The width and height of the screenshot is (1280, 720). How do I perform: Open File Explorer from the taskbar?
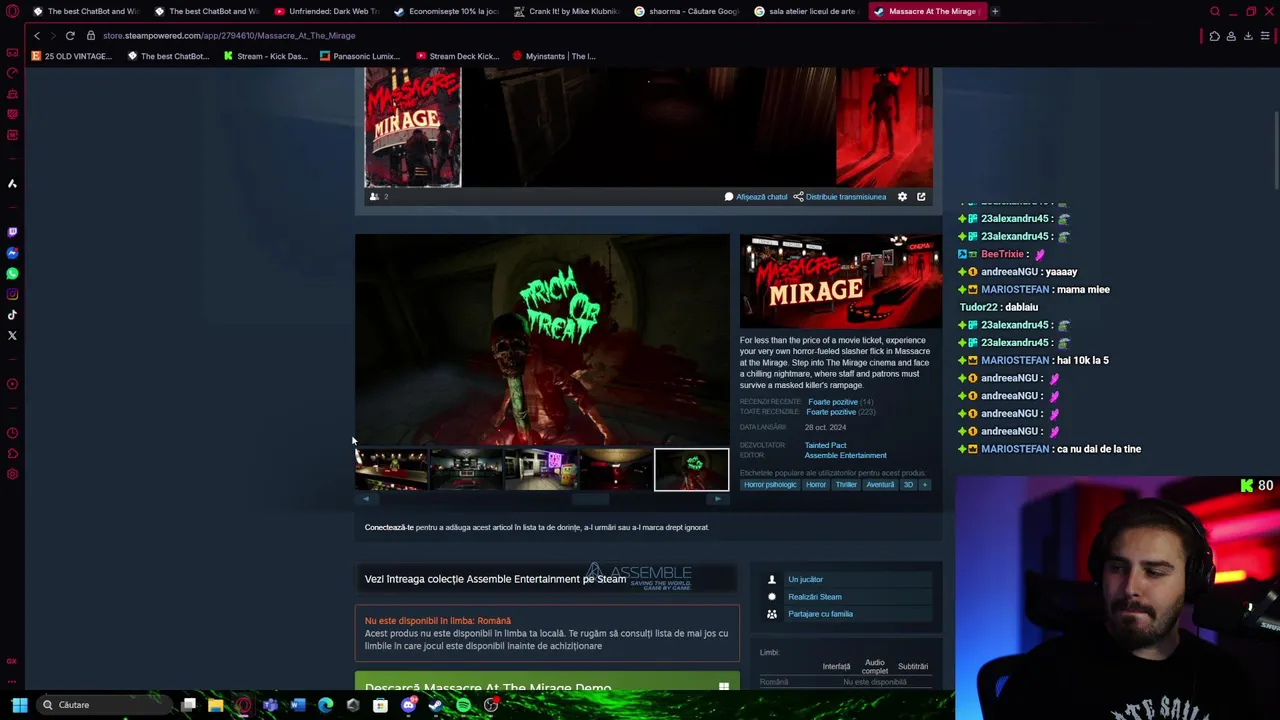pos(215,705)
